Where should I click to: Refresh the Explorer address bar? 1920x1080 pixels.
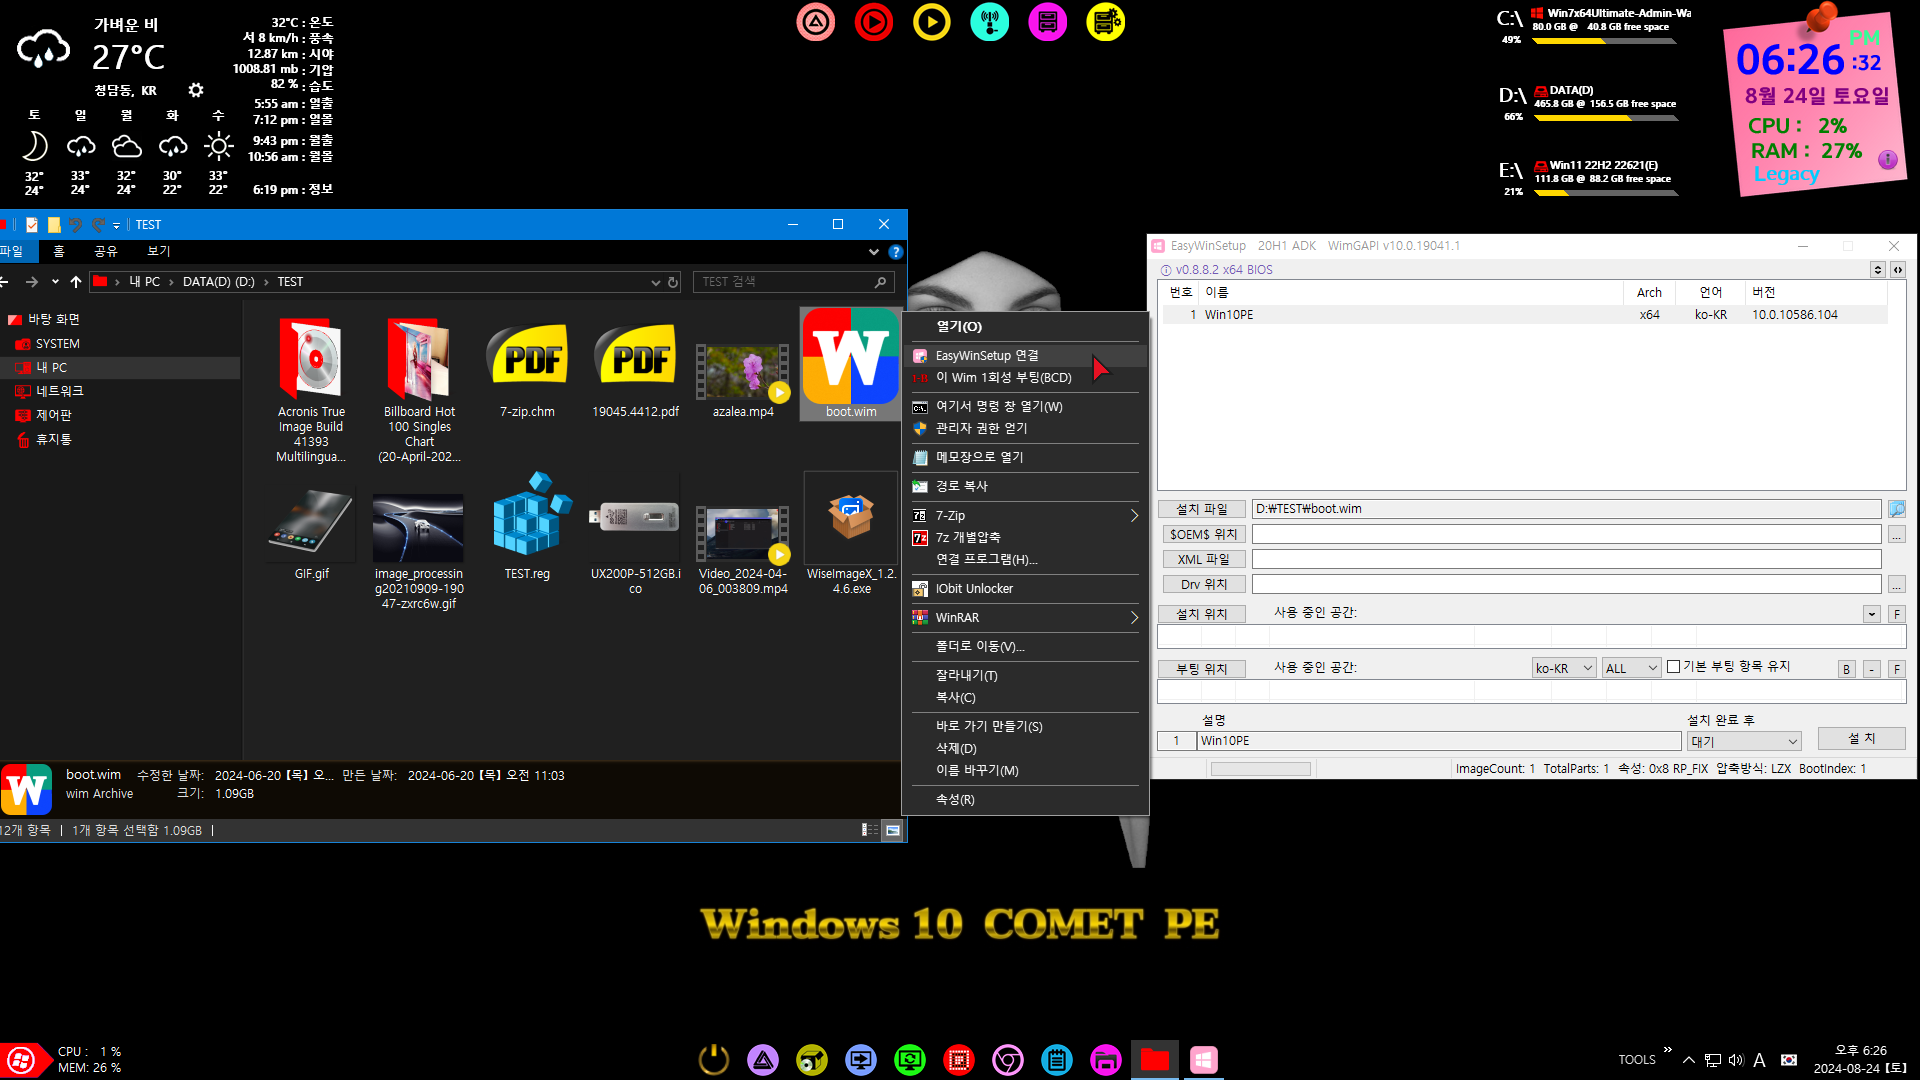[x=673, y=282]
